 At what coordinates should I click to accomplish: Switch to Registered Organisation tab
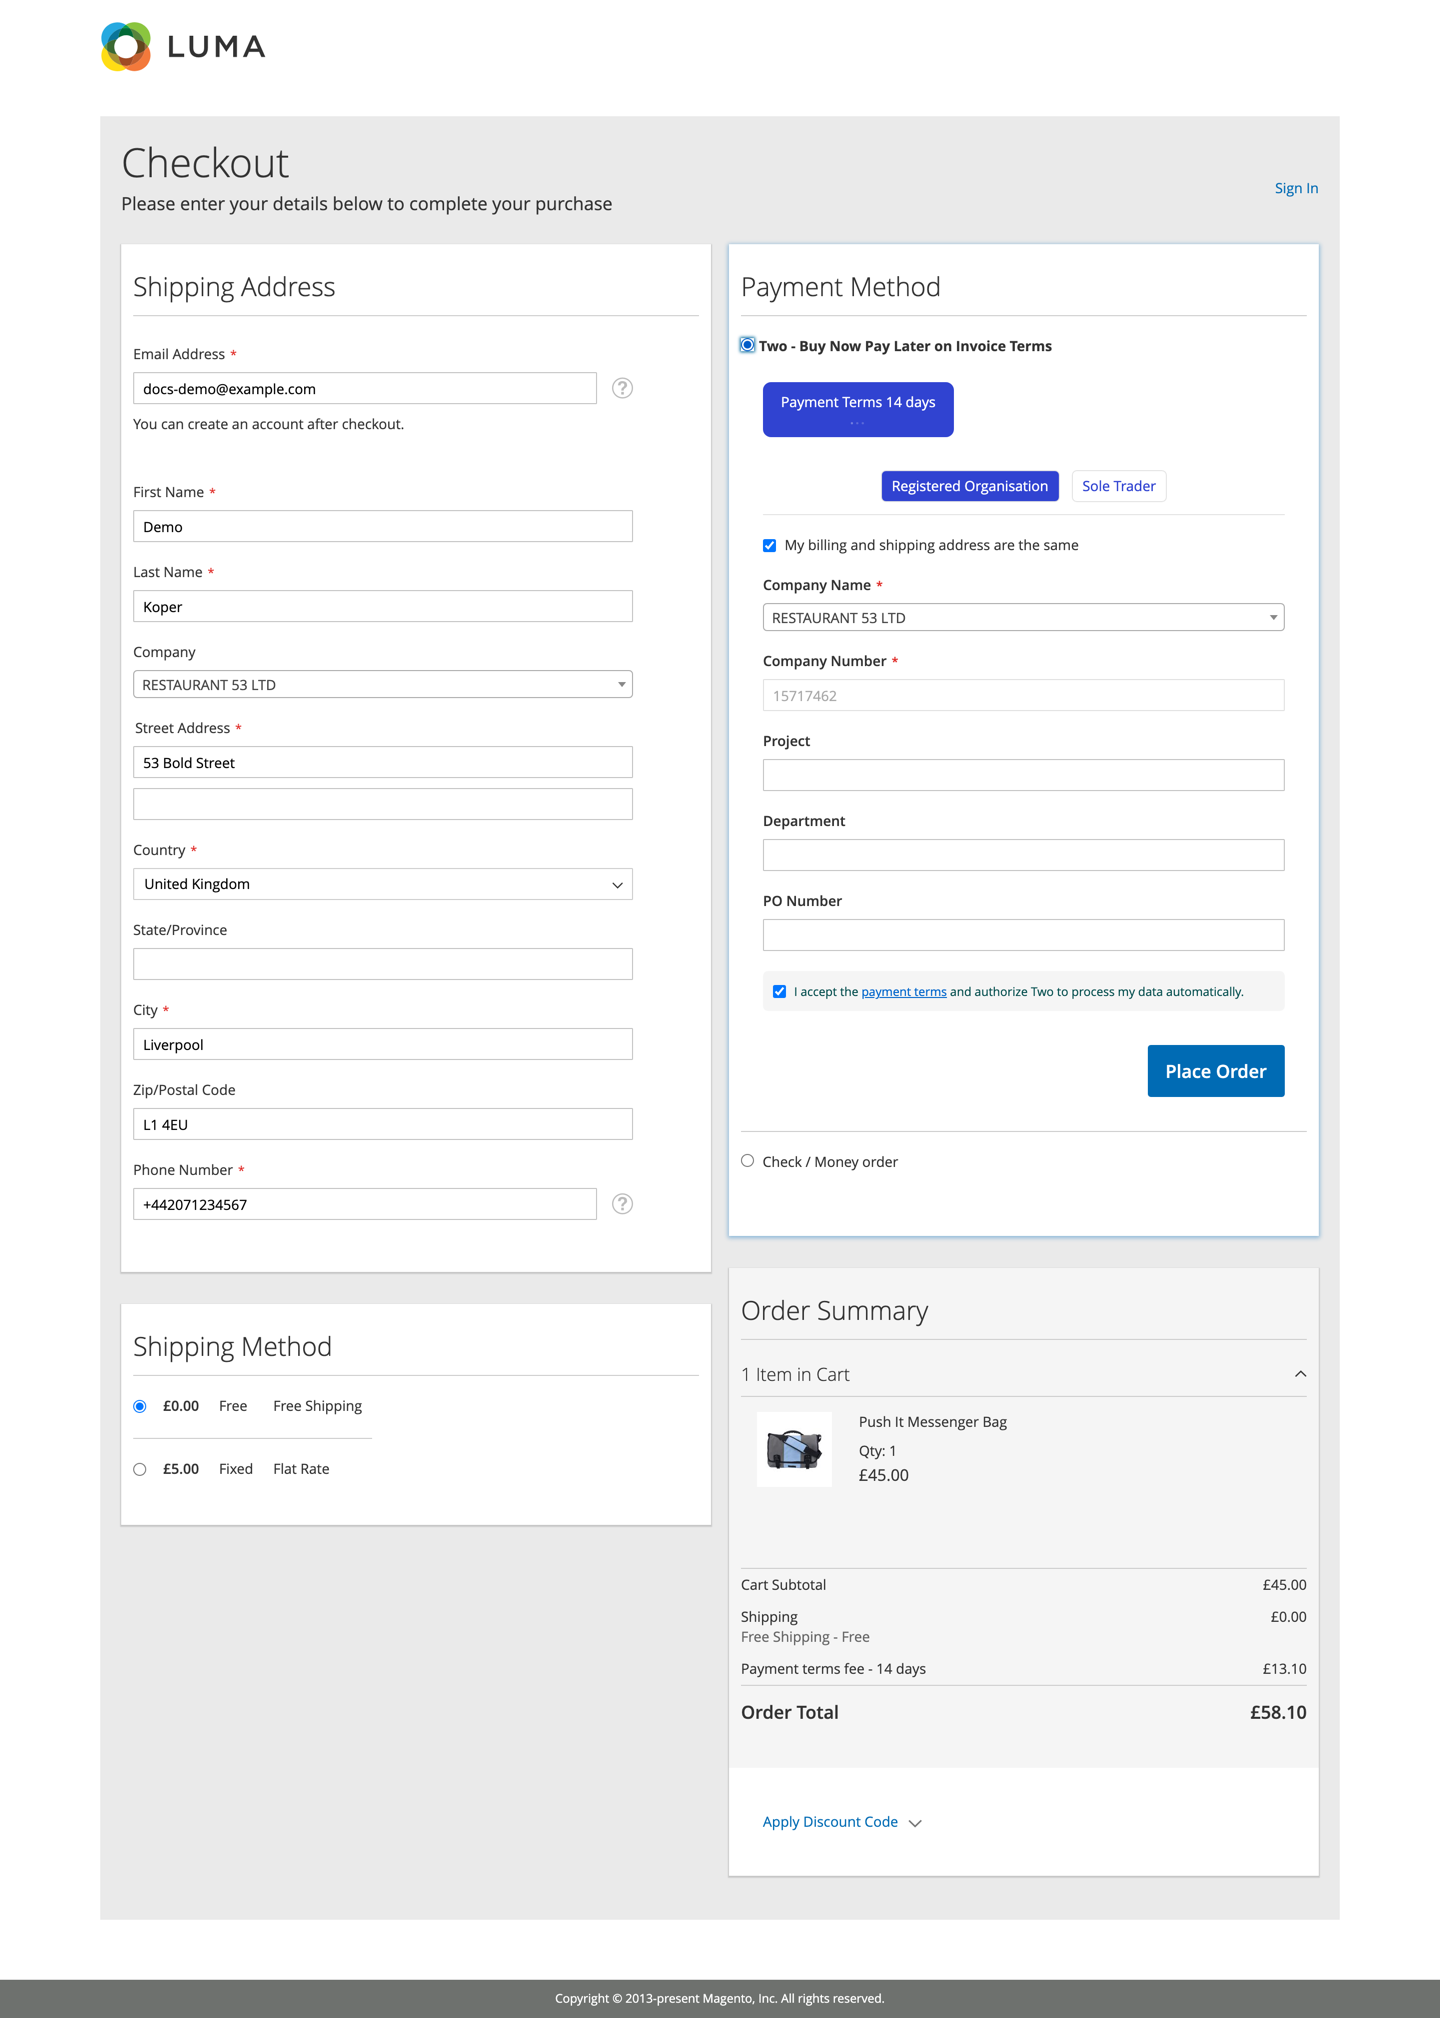pos(969,486)
